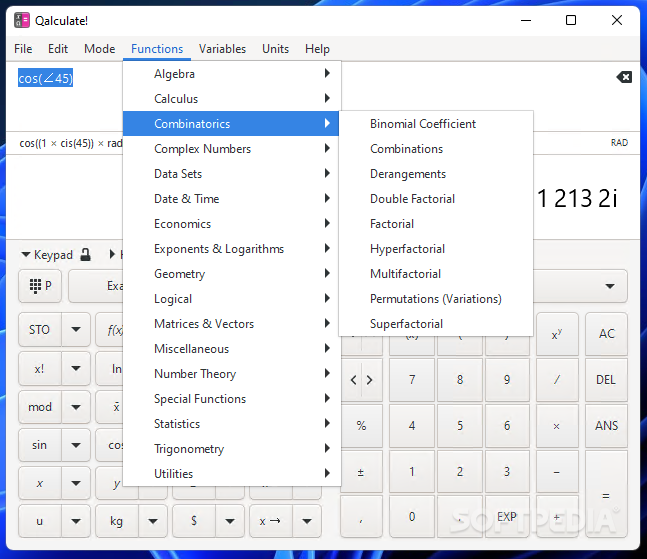Image resolution: width=647 pixels, height=559 pixels.
Task: Click the number 5 key
Action: [x=460, y=425]
